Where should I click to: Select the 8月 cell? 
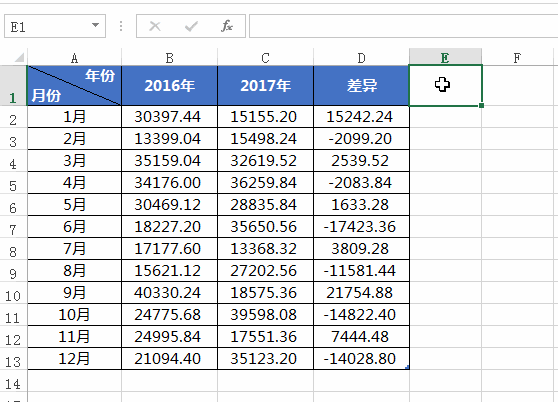point(74,271)
